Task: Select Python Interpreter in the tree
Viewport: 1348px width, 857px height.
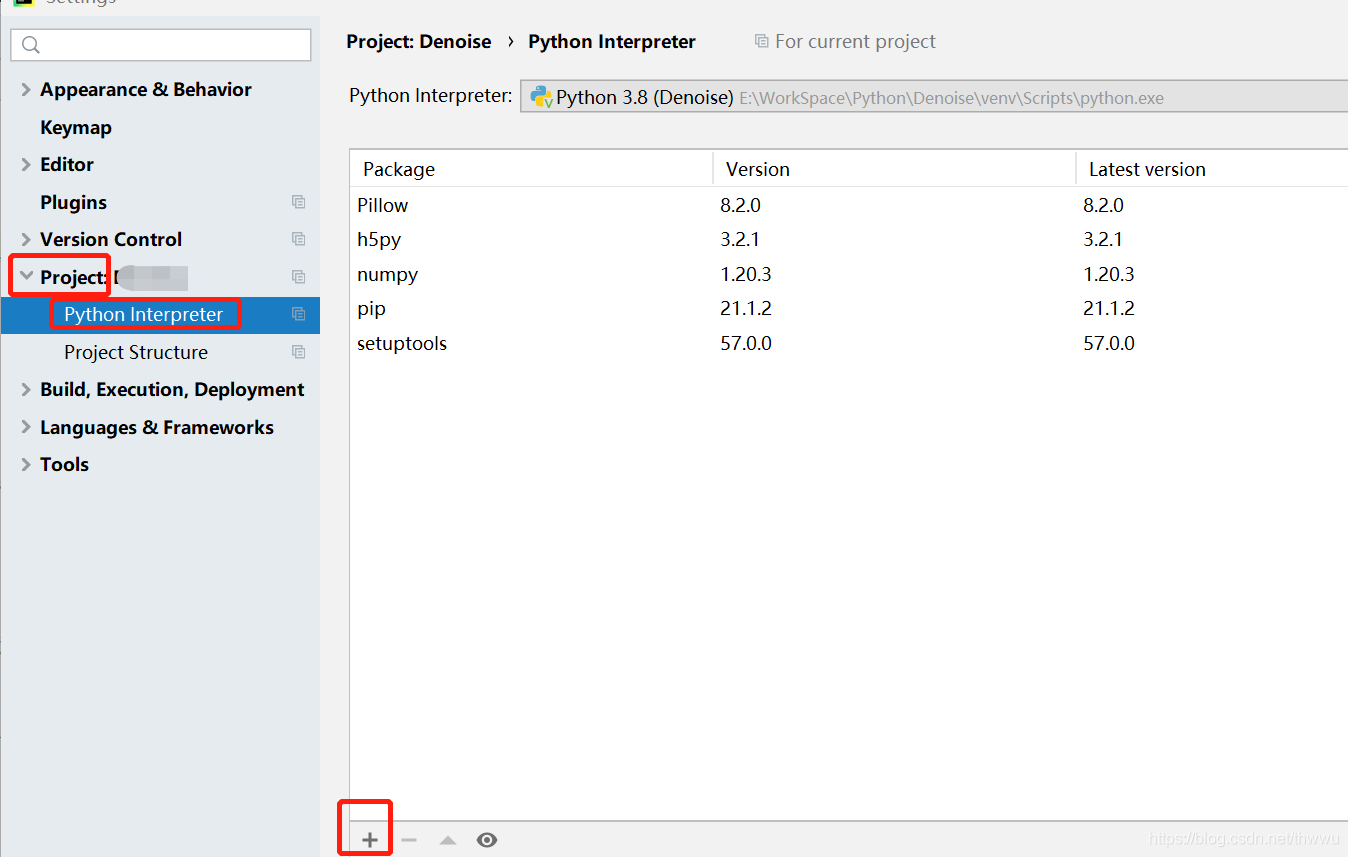Action: [144, 314]
